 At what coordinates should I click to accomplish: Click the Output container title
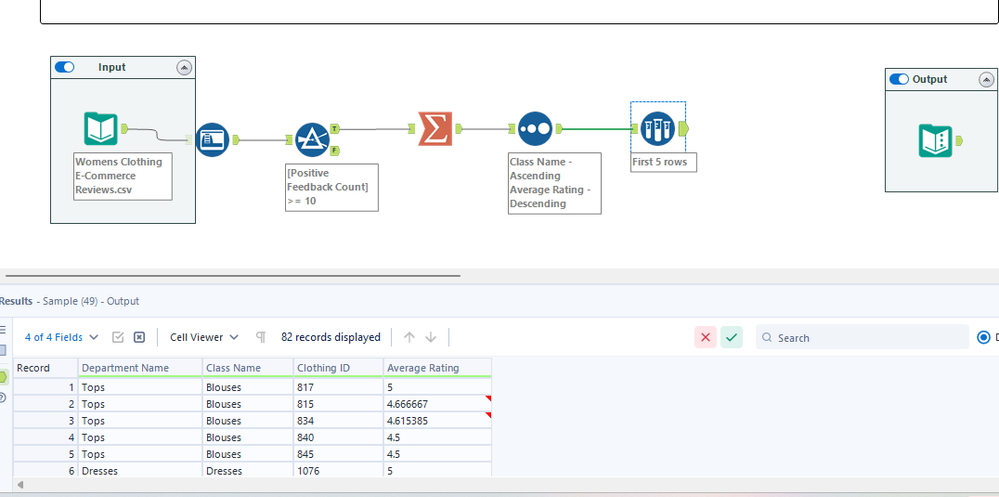930,79
